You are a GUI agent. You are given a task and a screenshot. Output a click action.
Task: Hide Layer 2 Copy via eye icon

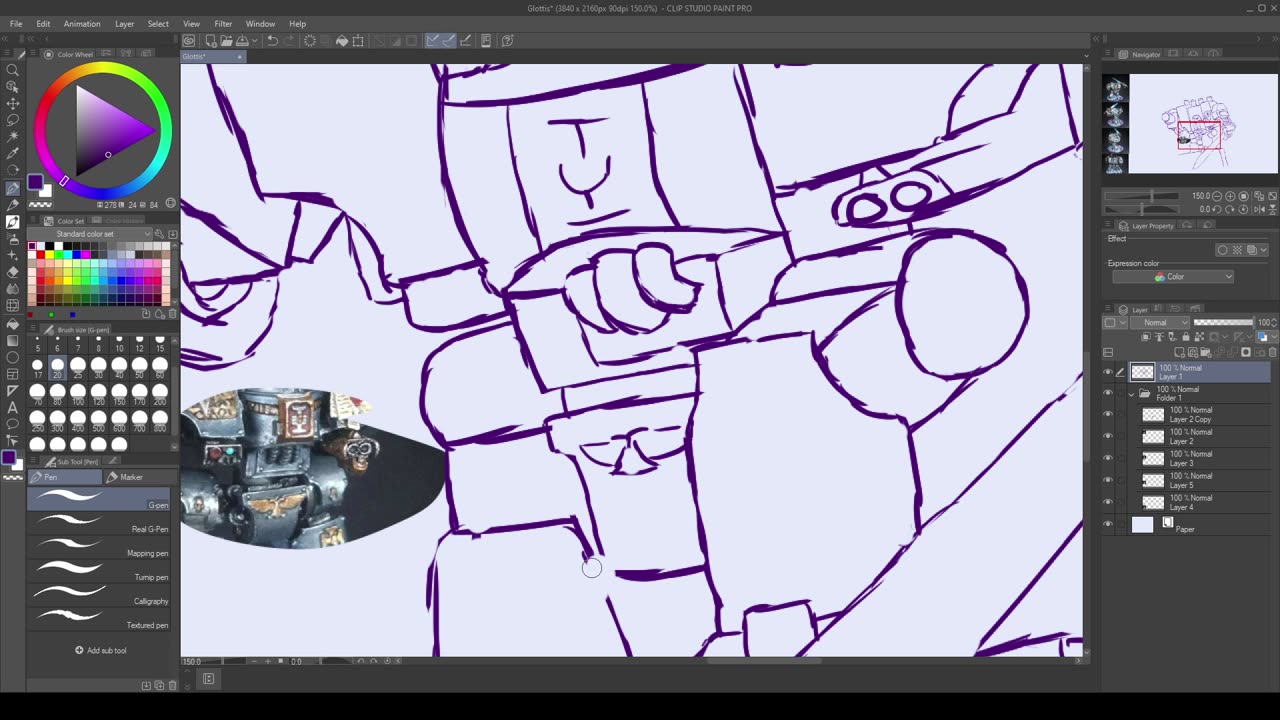coord(1107,414)
